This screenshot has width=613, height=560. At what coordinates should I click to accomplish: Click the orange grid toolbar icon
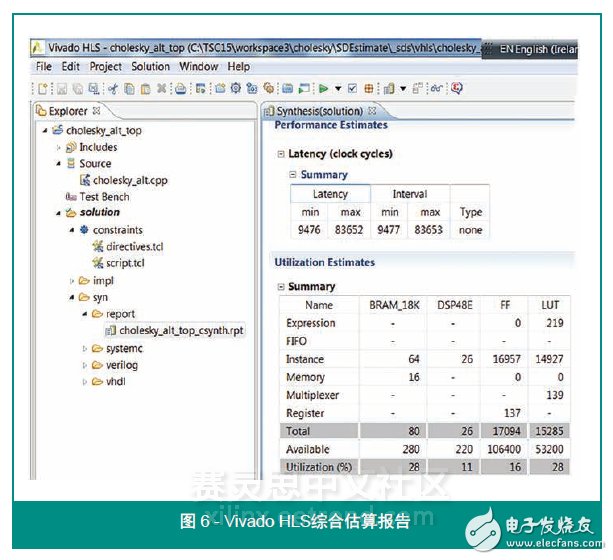(369, 88)
